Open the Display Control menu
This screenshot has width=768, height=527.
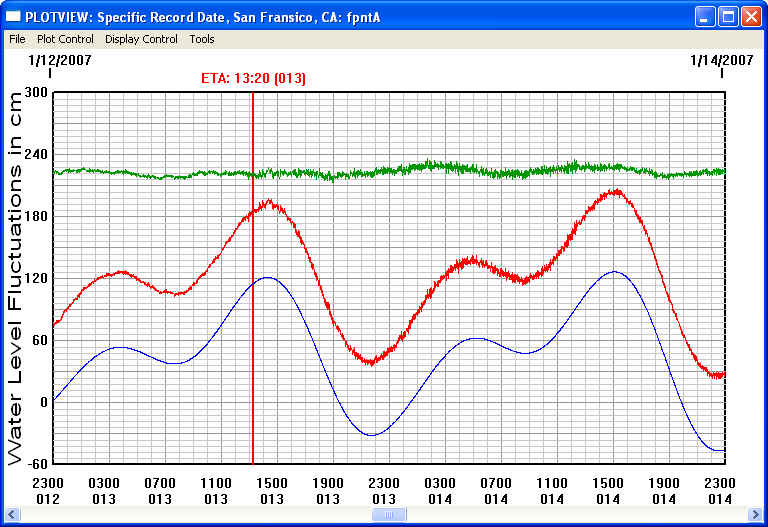click(x=141, y=39)
